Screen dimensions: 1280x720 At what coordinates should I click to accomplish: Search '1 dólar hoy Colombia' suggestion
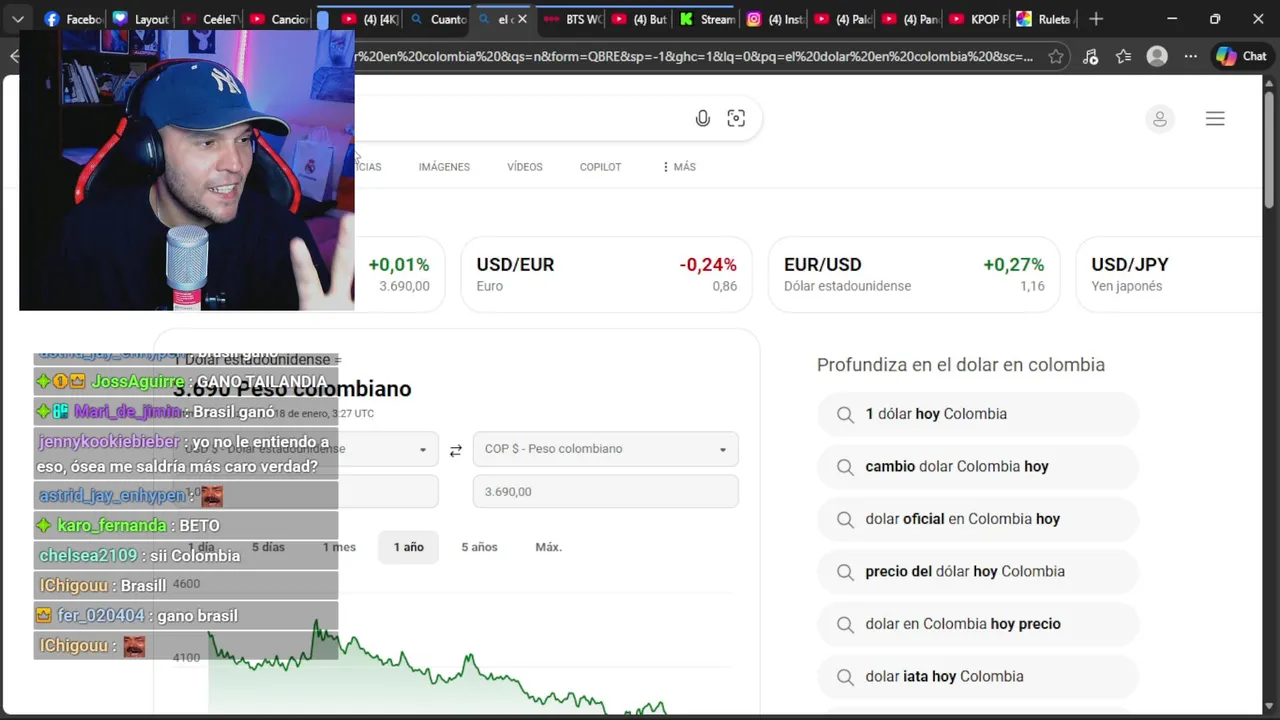[978, 414]
